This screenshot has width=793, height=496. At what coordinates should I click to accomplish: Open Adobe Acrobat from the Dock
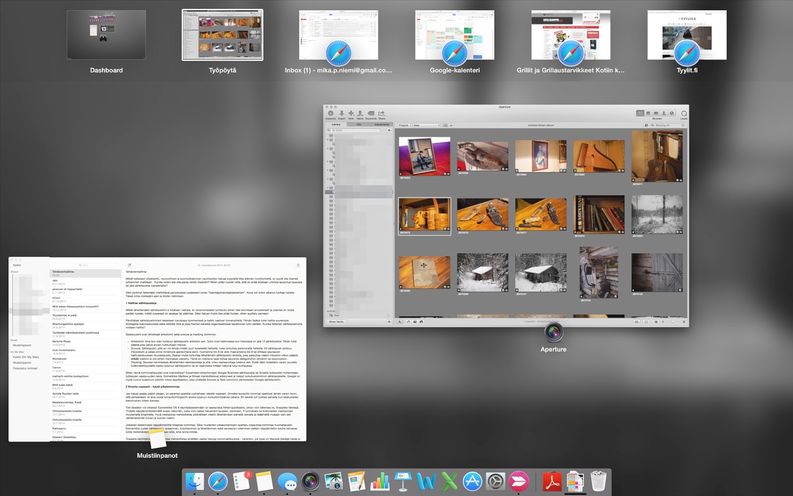pos(552,481)
